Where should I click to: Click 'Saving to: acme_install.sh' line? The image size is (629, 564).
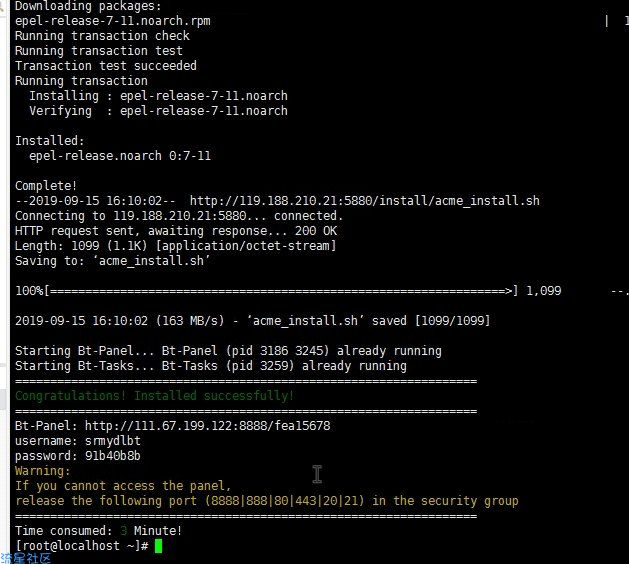point(113,261)
